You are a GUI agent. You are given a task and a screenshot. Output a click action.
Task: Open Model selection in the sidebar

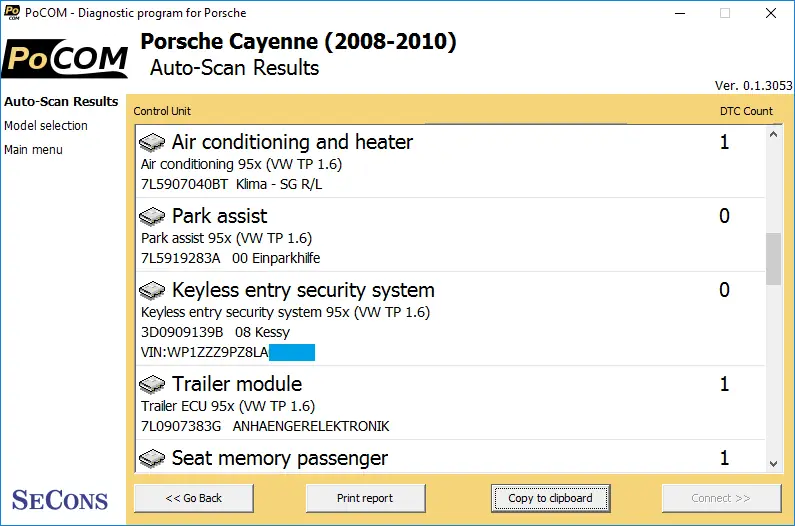pyautogui.click(x=46, y=125)
